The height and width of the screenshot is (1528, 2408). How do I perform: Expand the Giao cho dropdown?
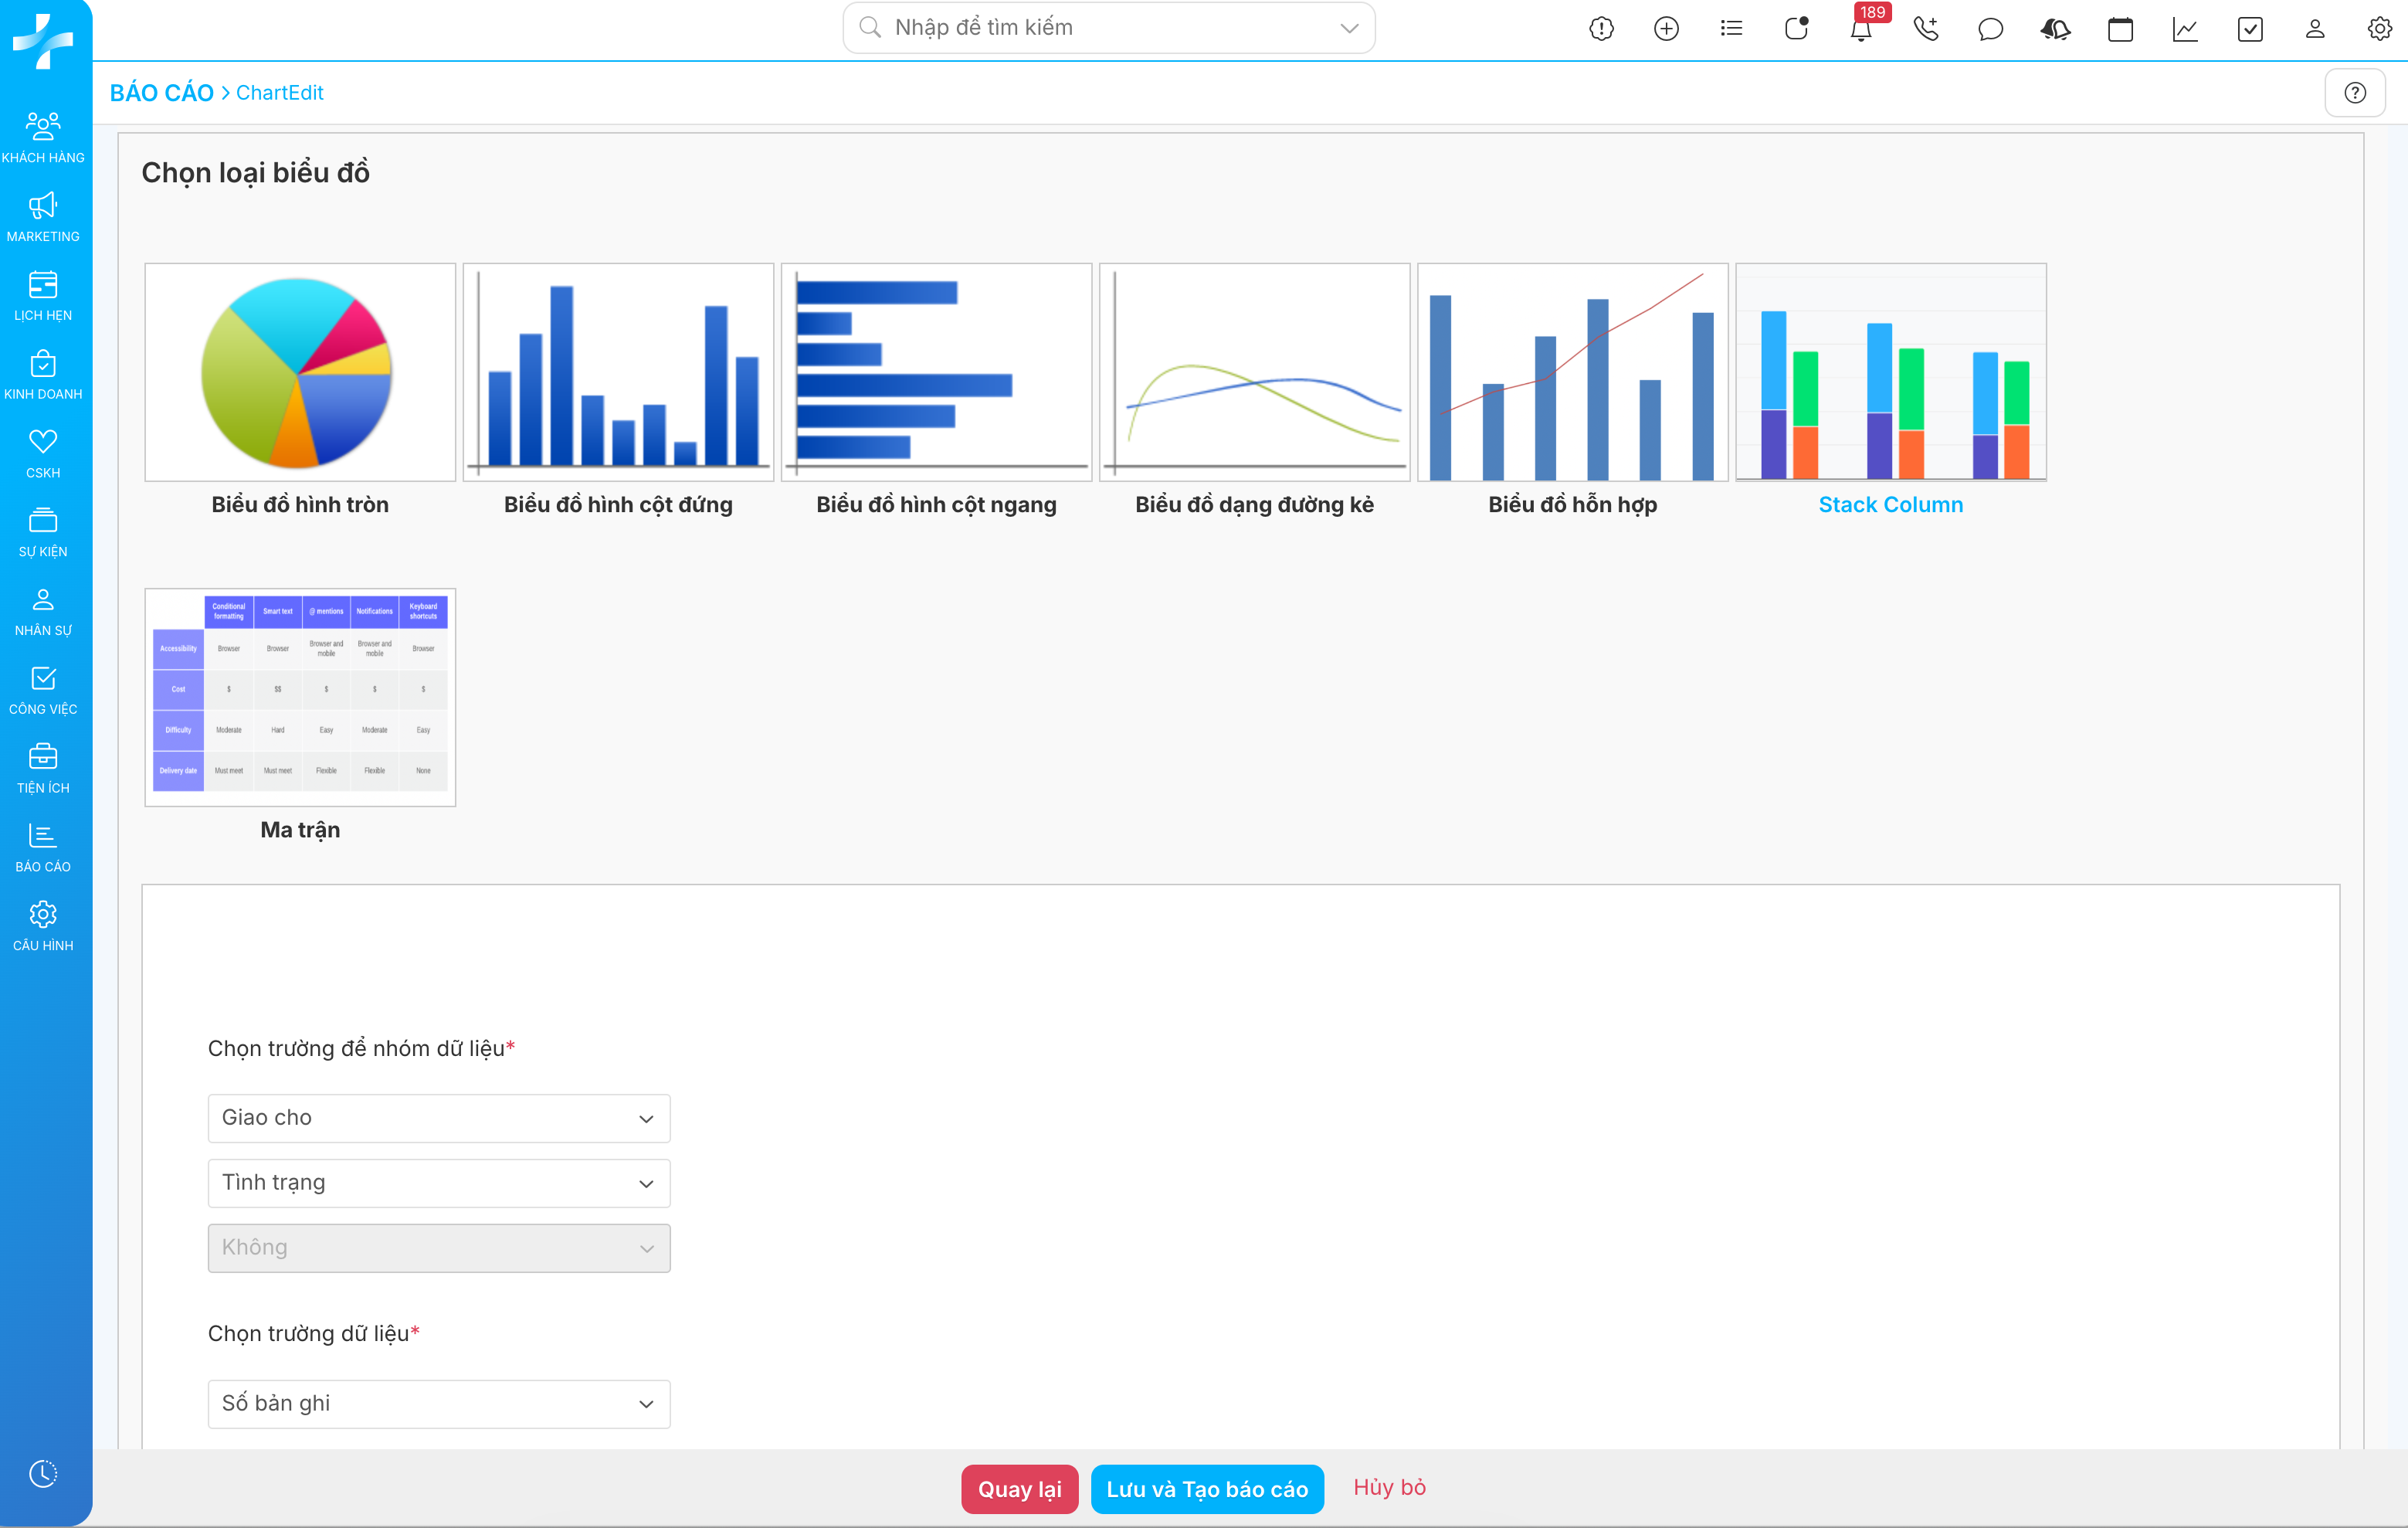(439, 1118)
